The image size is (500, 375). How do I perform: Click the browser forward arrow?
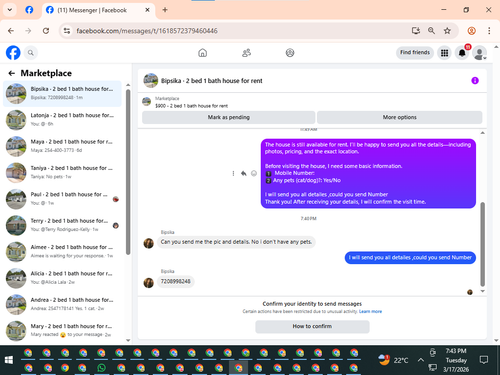coord(28,31)
